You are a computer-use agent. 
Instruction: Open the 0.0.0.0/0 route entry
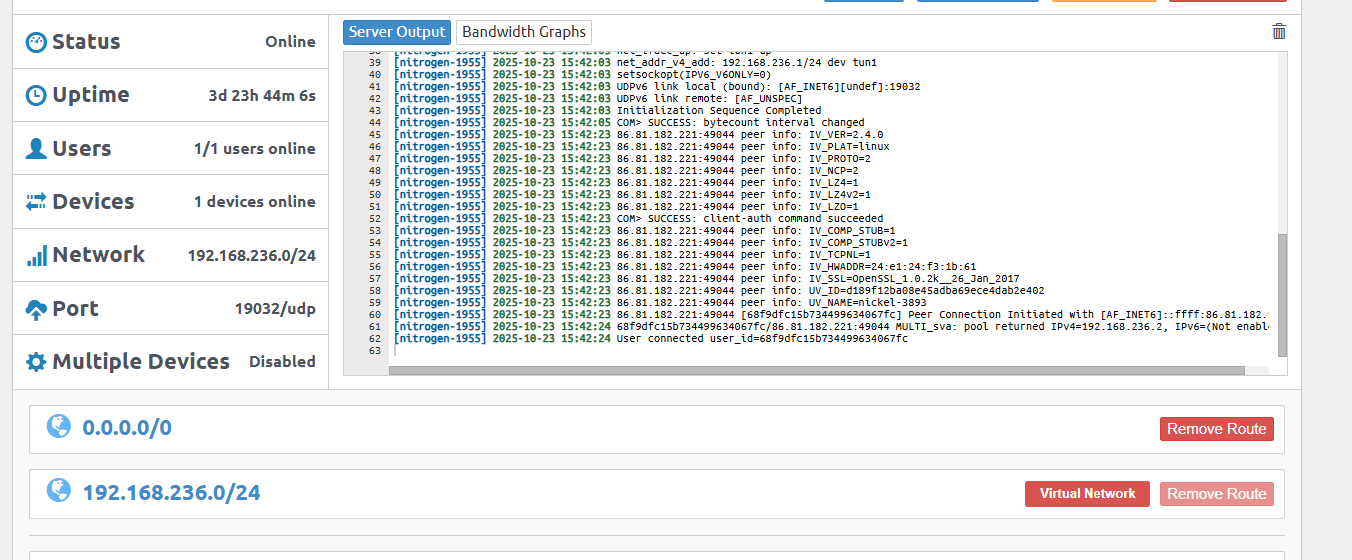(127, 428)
